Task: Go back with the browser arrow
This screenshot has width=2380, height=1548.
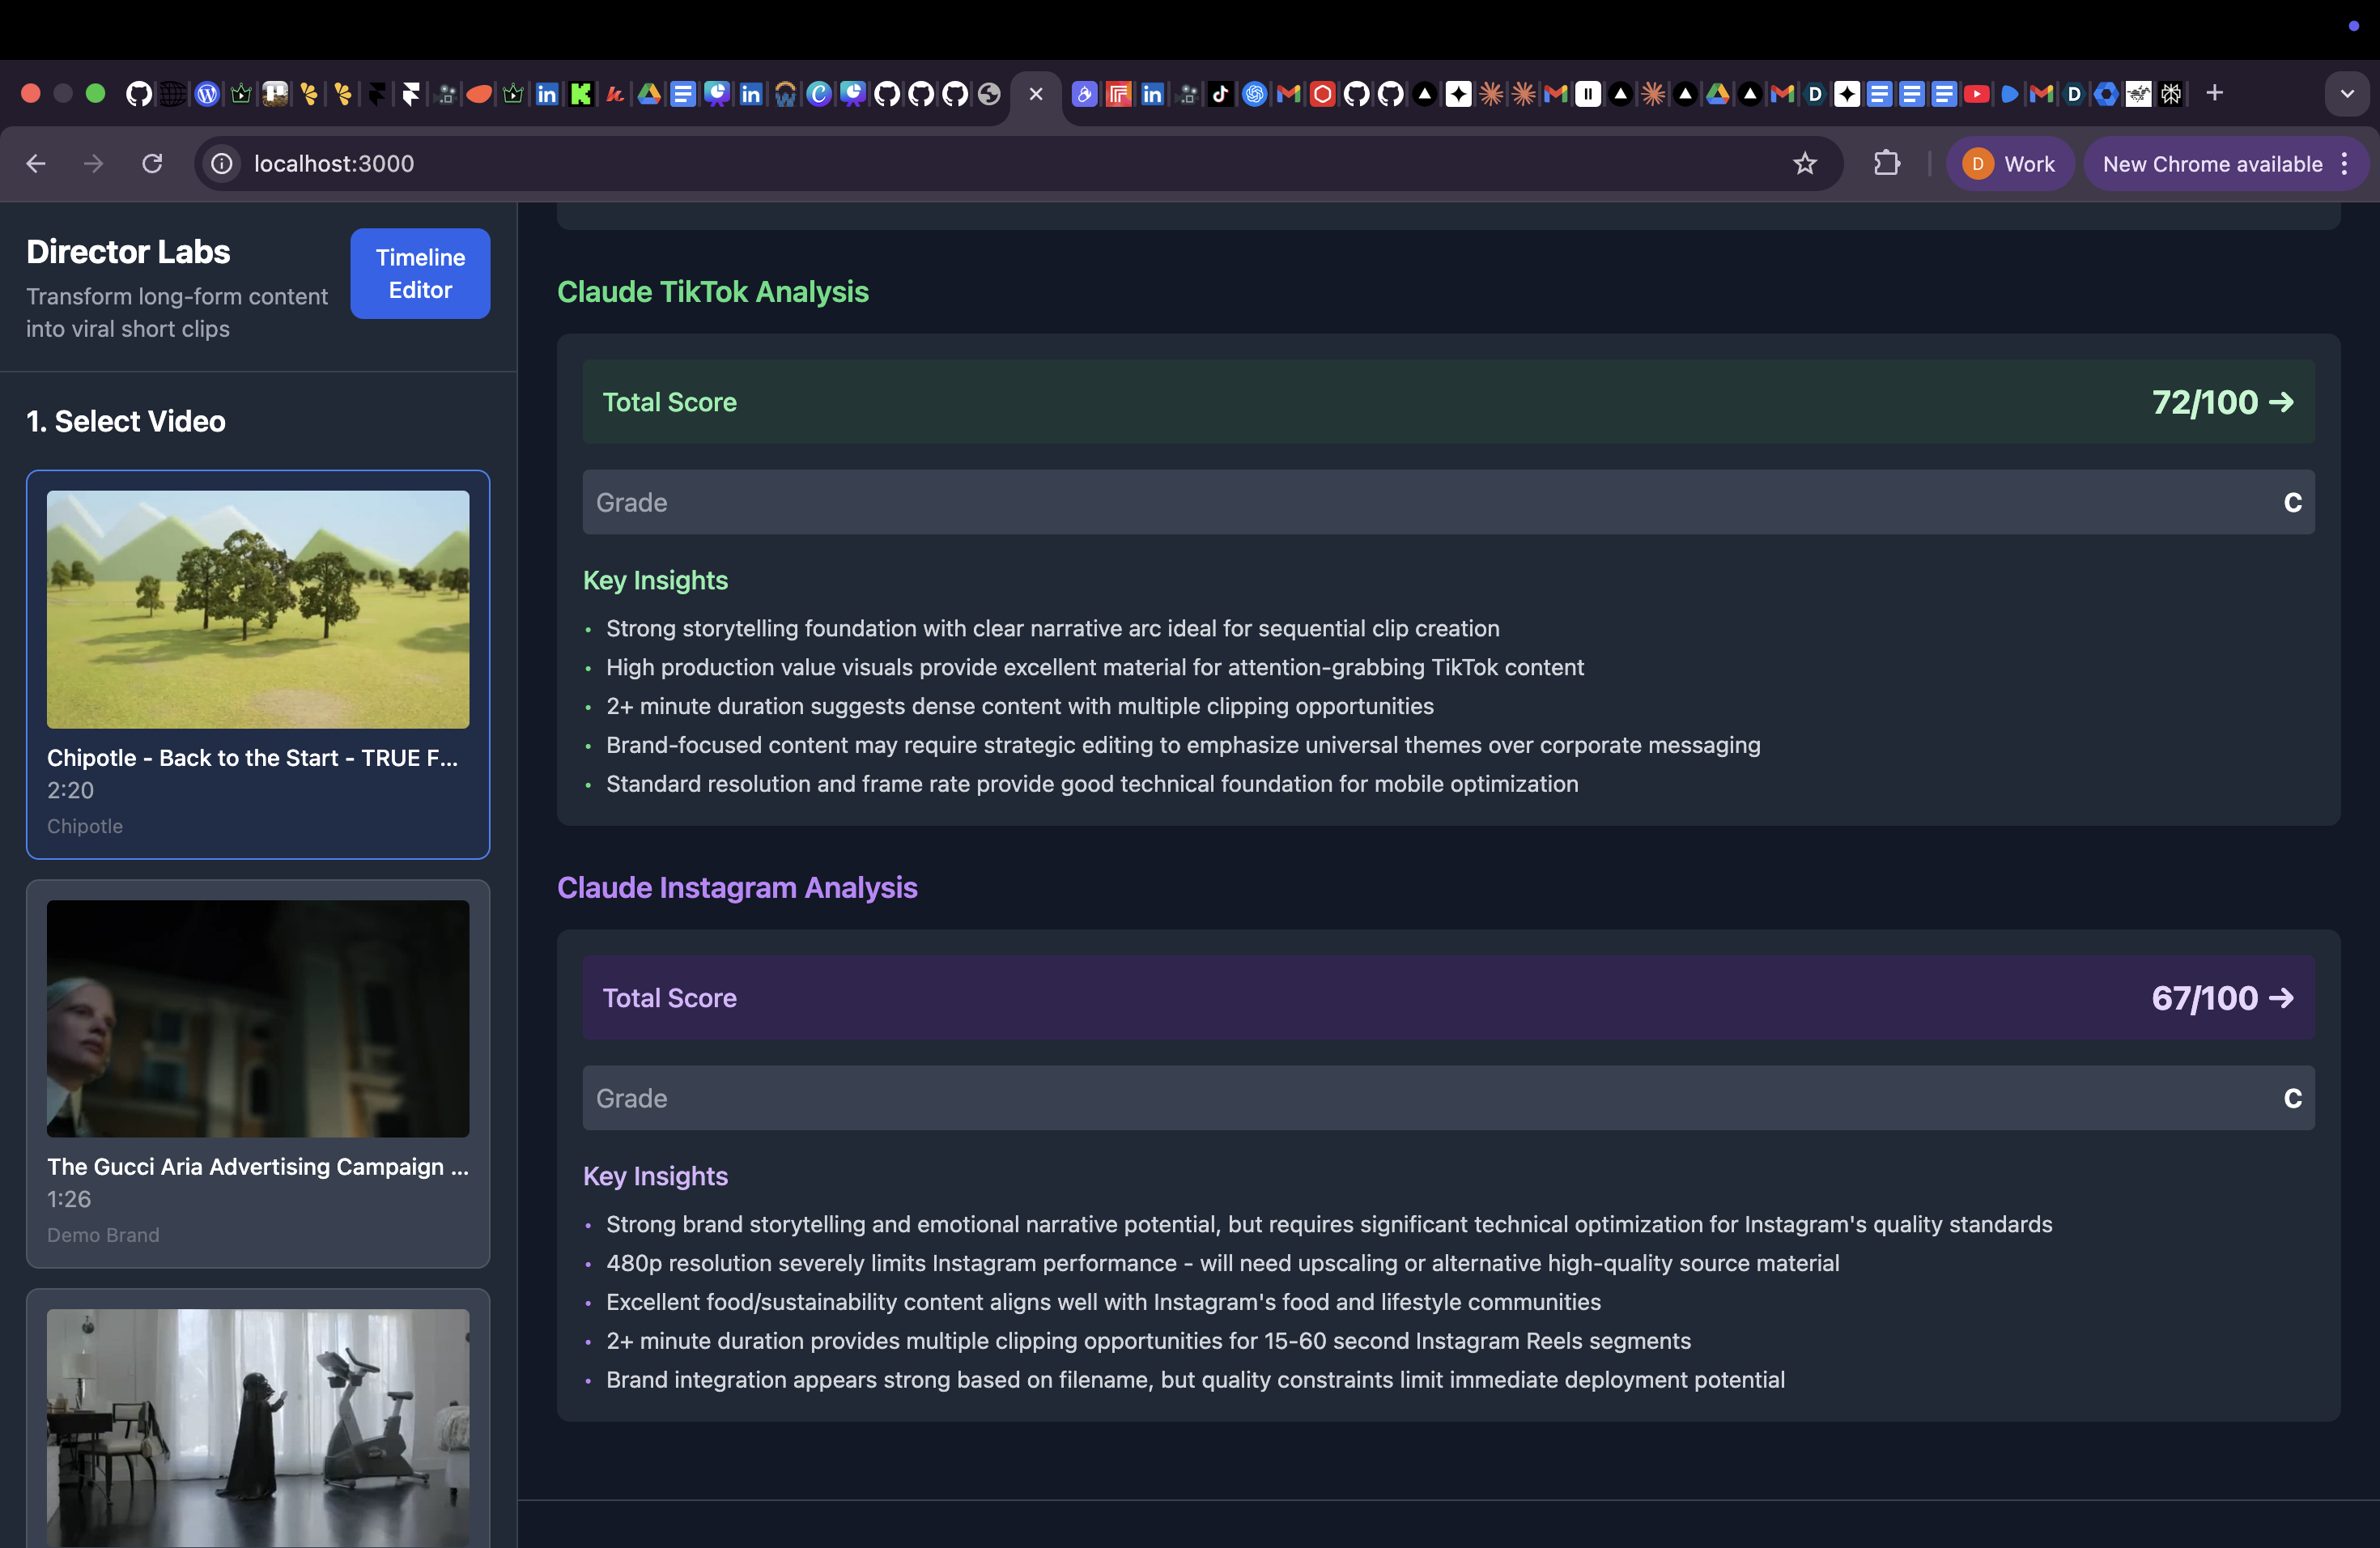Action: pos(36,164)
